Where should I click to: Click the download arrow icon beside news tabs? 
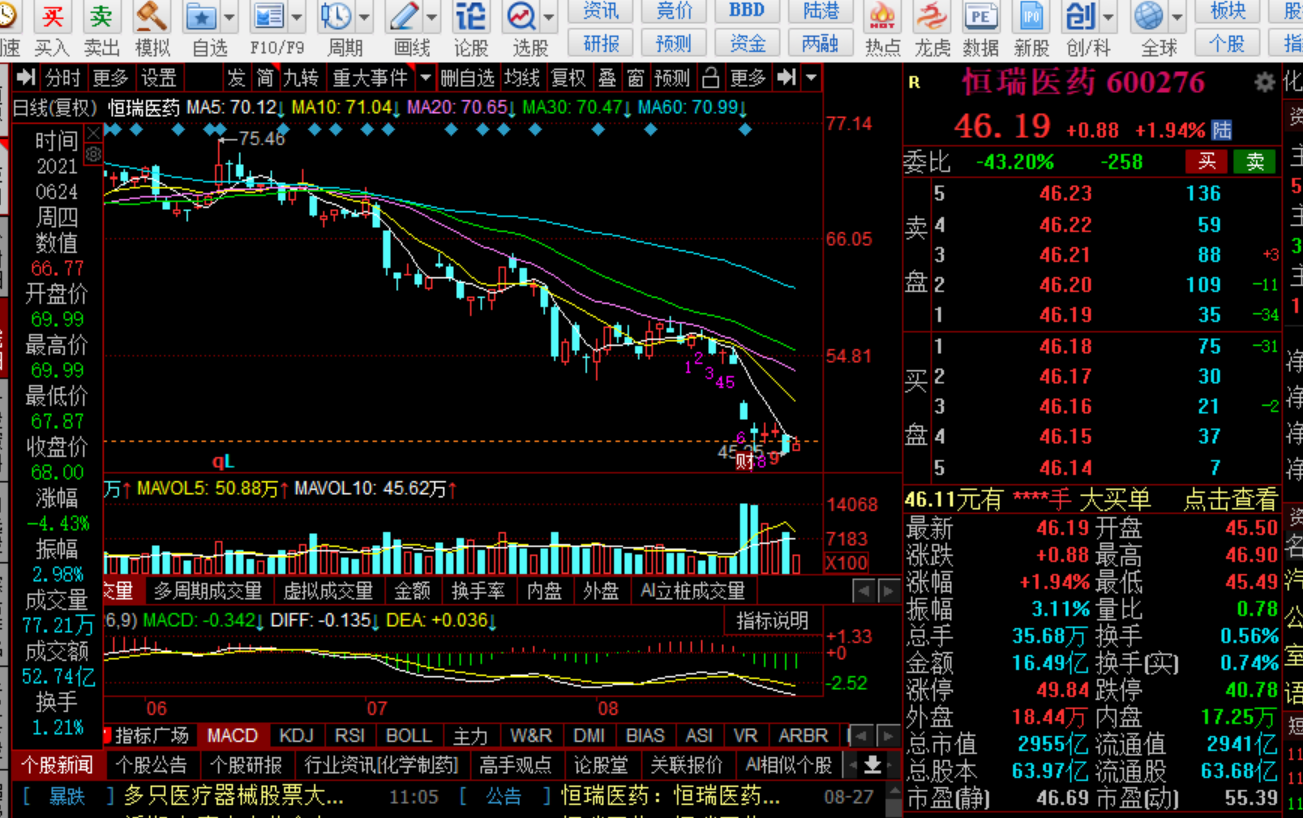point(873,765)
